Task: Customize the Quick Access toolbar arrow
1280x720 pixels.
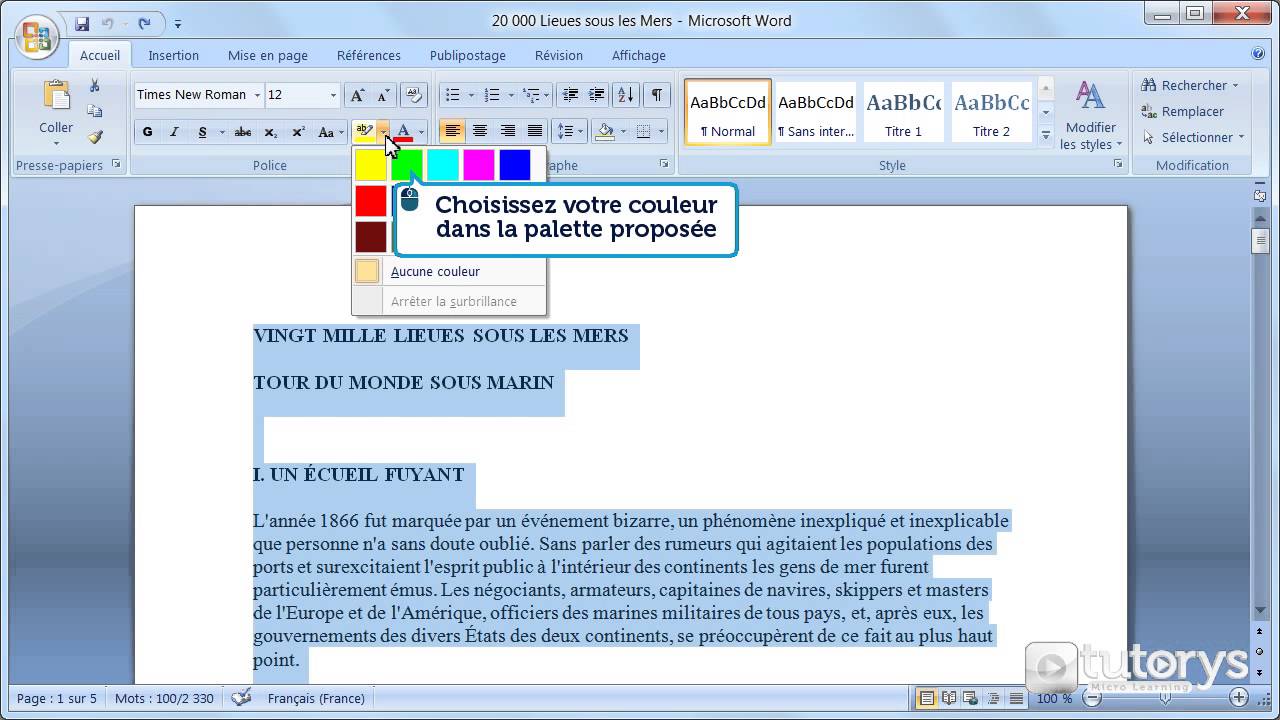Action: coord(178,23)
